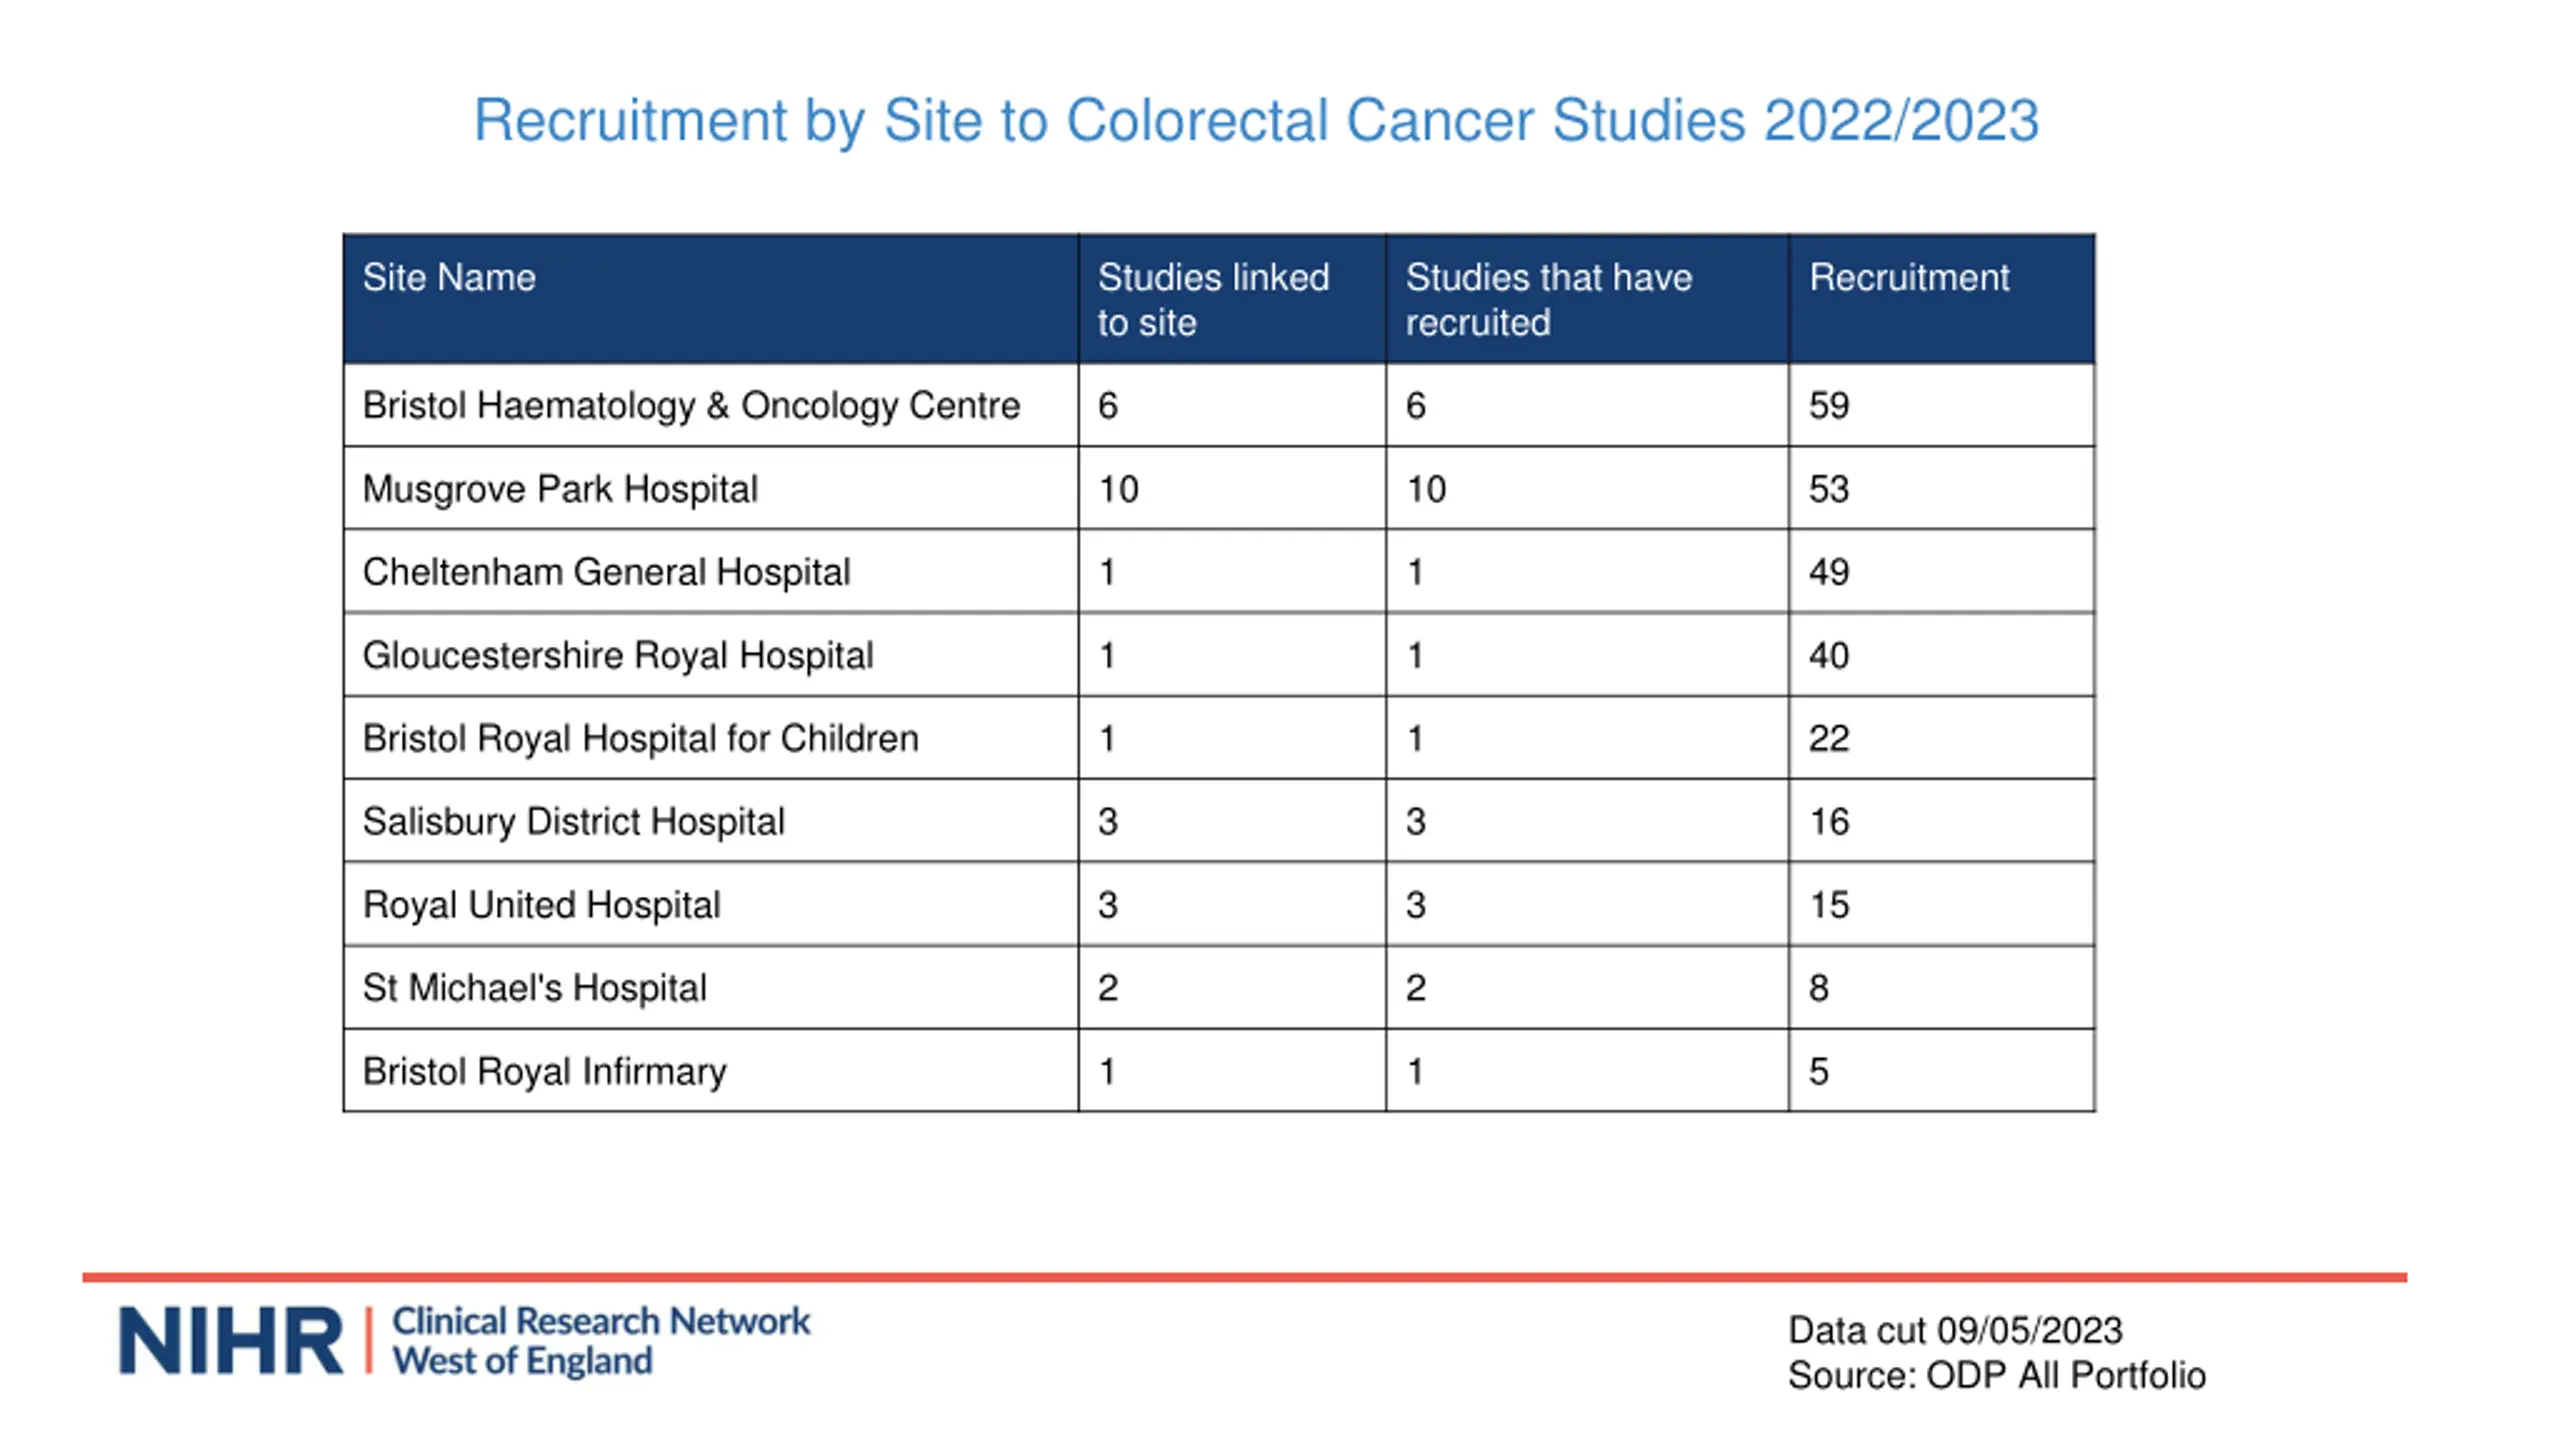Click recruitment value 40 for Gloucestershire Royal
Viewport: 2560px width, 1440px height.
coord(1829,656)
